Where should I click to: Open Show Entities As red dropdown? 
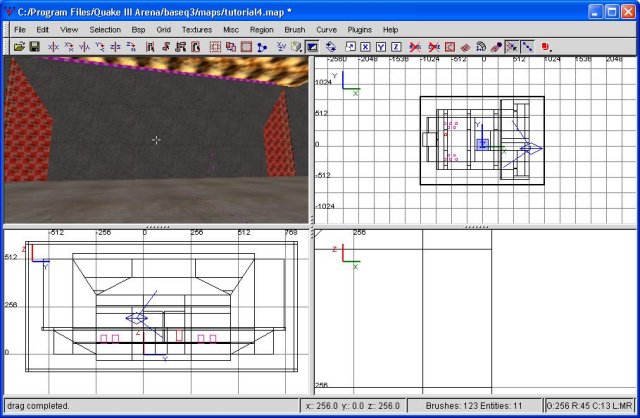[546, 47]
